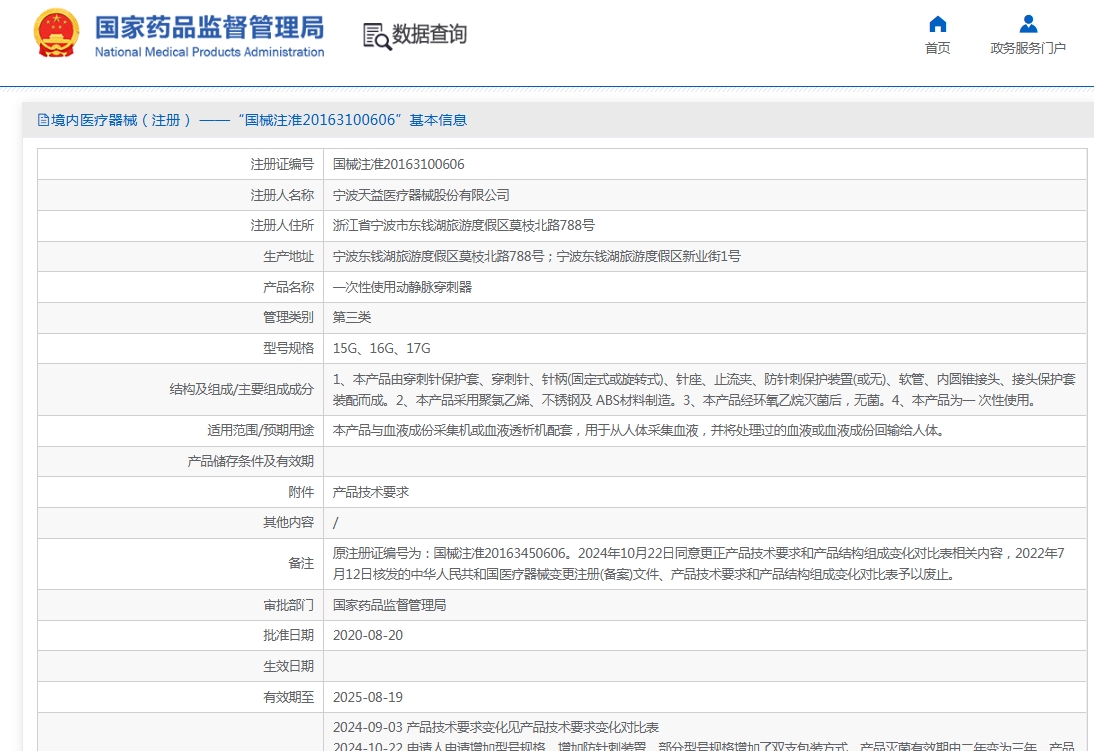Select the 生产地址 row label
Screen dimensions: 1094x751
[289, 256]
